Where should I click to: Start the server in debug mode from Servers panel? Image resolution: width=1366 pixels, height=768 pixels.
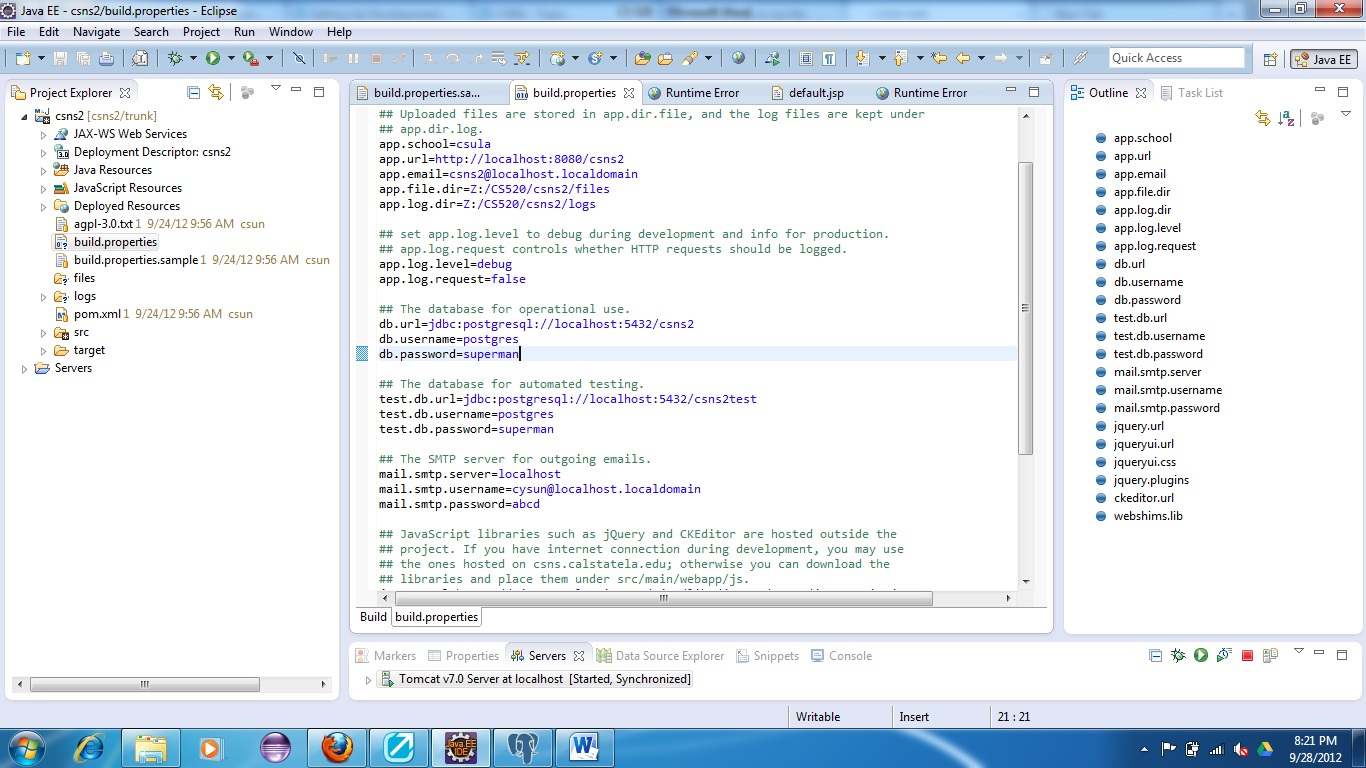coord(1178,656)
